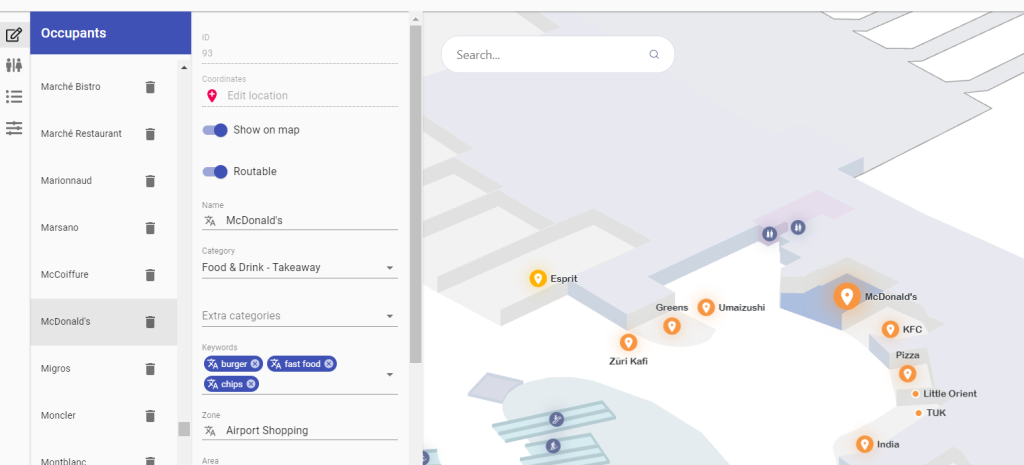Delete the McDonald's occupant

tap(150, 322)
